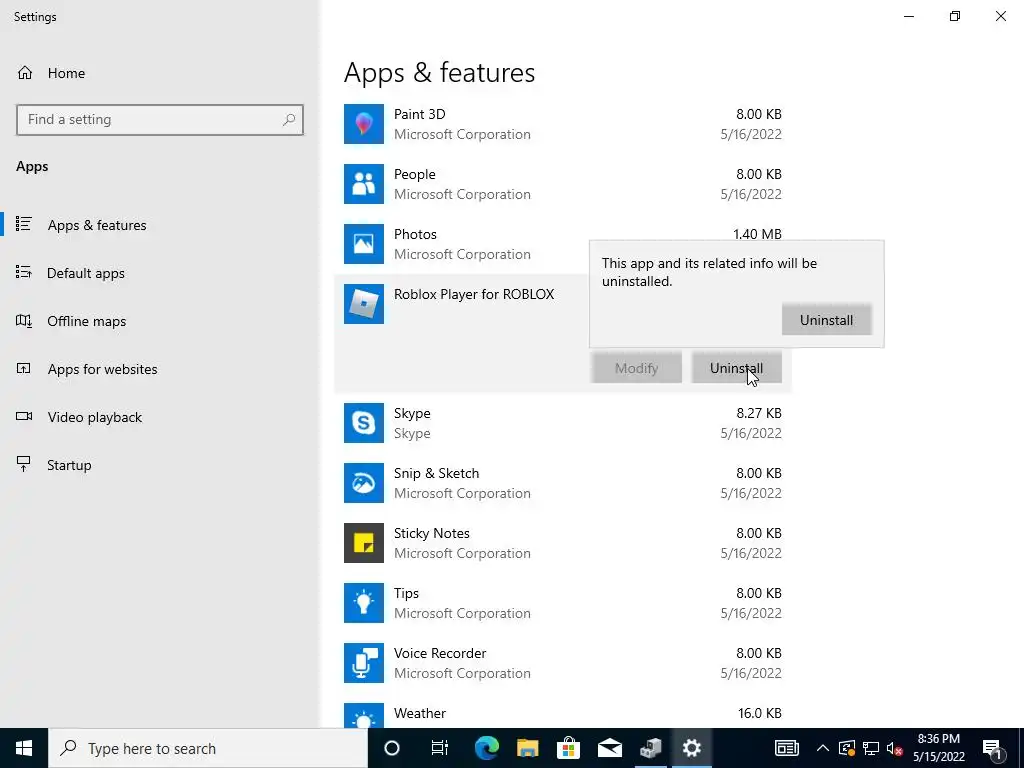Open Microsoft Store from taskbar

pos(568,748)
